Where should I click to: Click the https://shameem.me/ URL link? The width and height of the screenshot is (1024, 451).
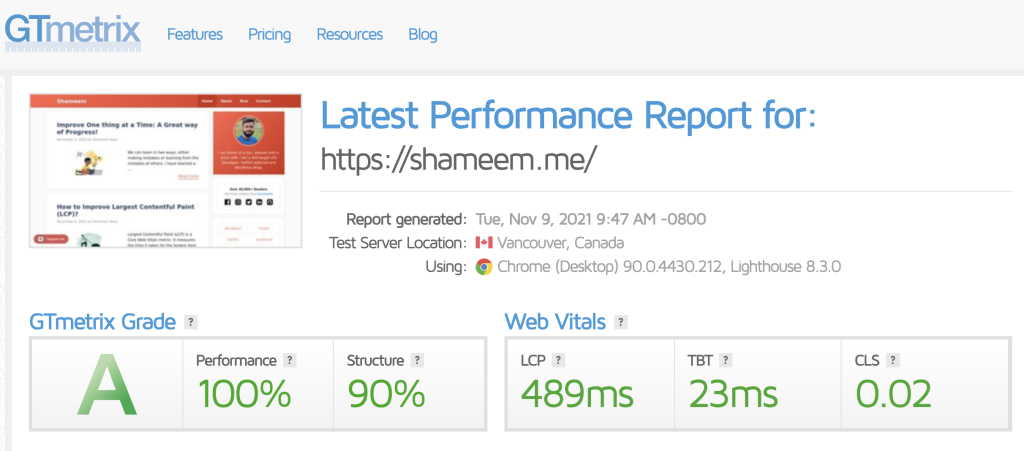[459, 158]
